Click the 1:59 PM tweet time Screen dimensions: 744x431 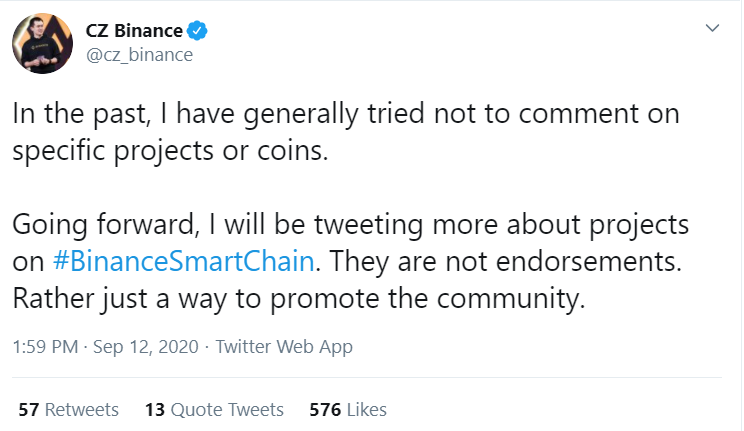click(x=45, y=348)
